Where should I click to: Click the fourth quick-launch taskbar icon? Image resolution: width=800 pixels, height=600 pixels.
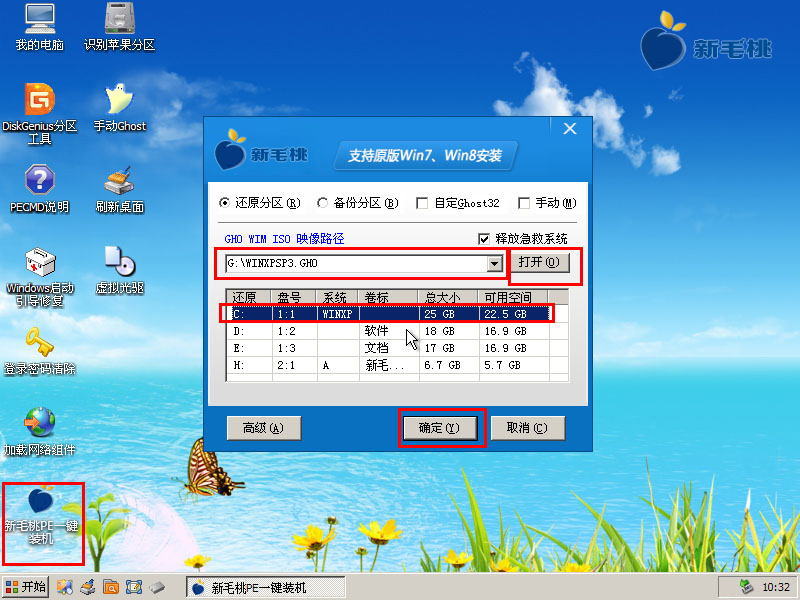click(x=134, y=587)
